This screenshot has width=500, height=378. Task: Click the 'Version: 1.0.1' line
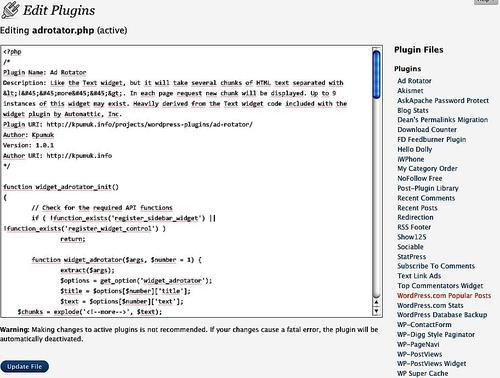pos(28,145)
